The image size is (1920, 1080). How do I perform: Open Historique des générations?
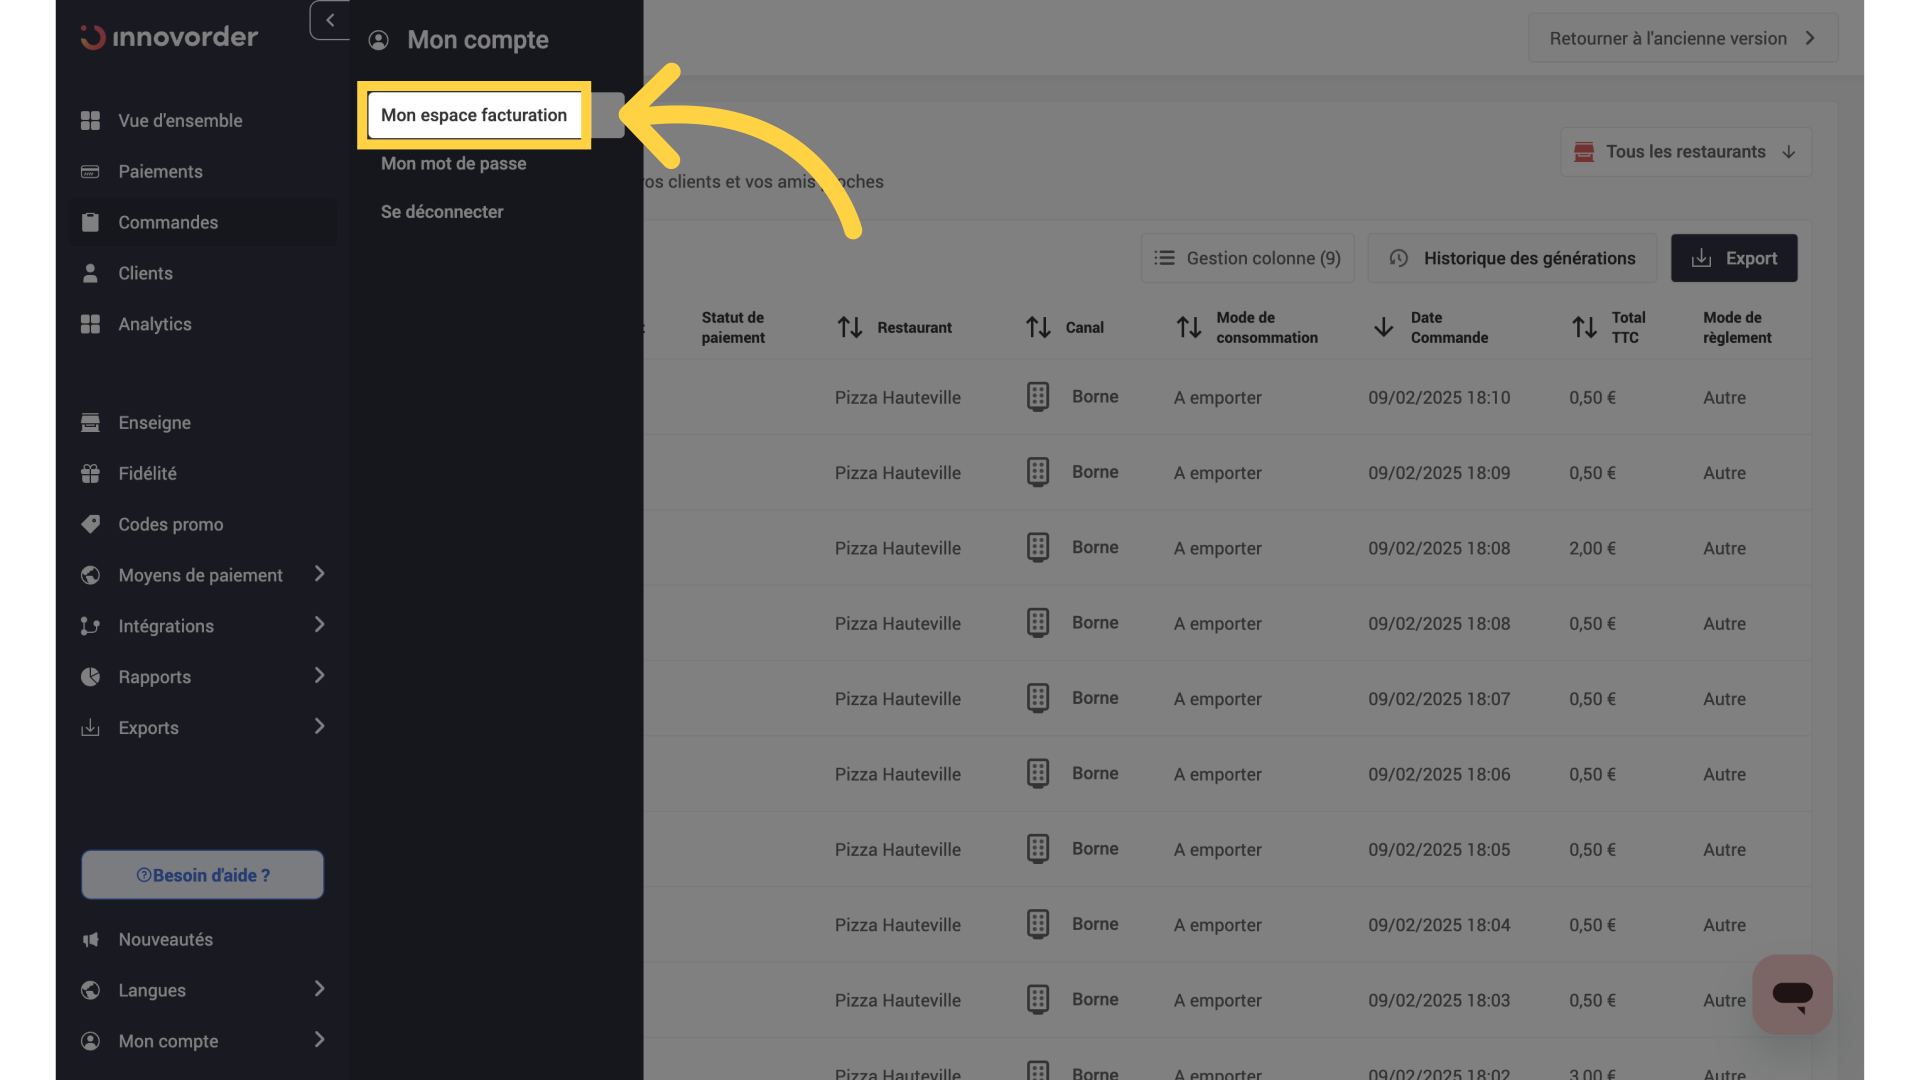[1512, 258]
